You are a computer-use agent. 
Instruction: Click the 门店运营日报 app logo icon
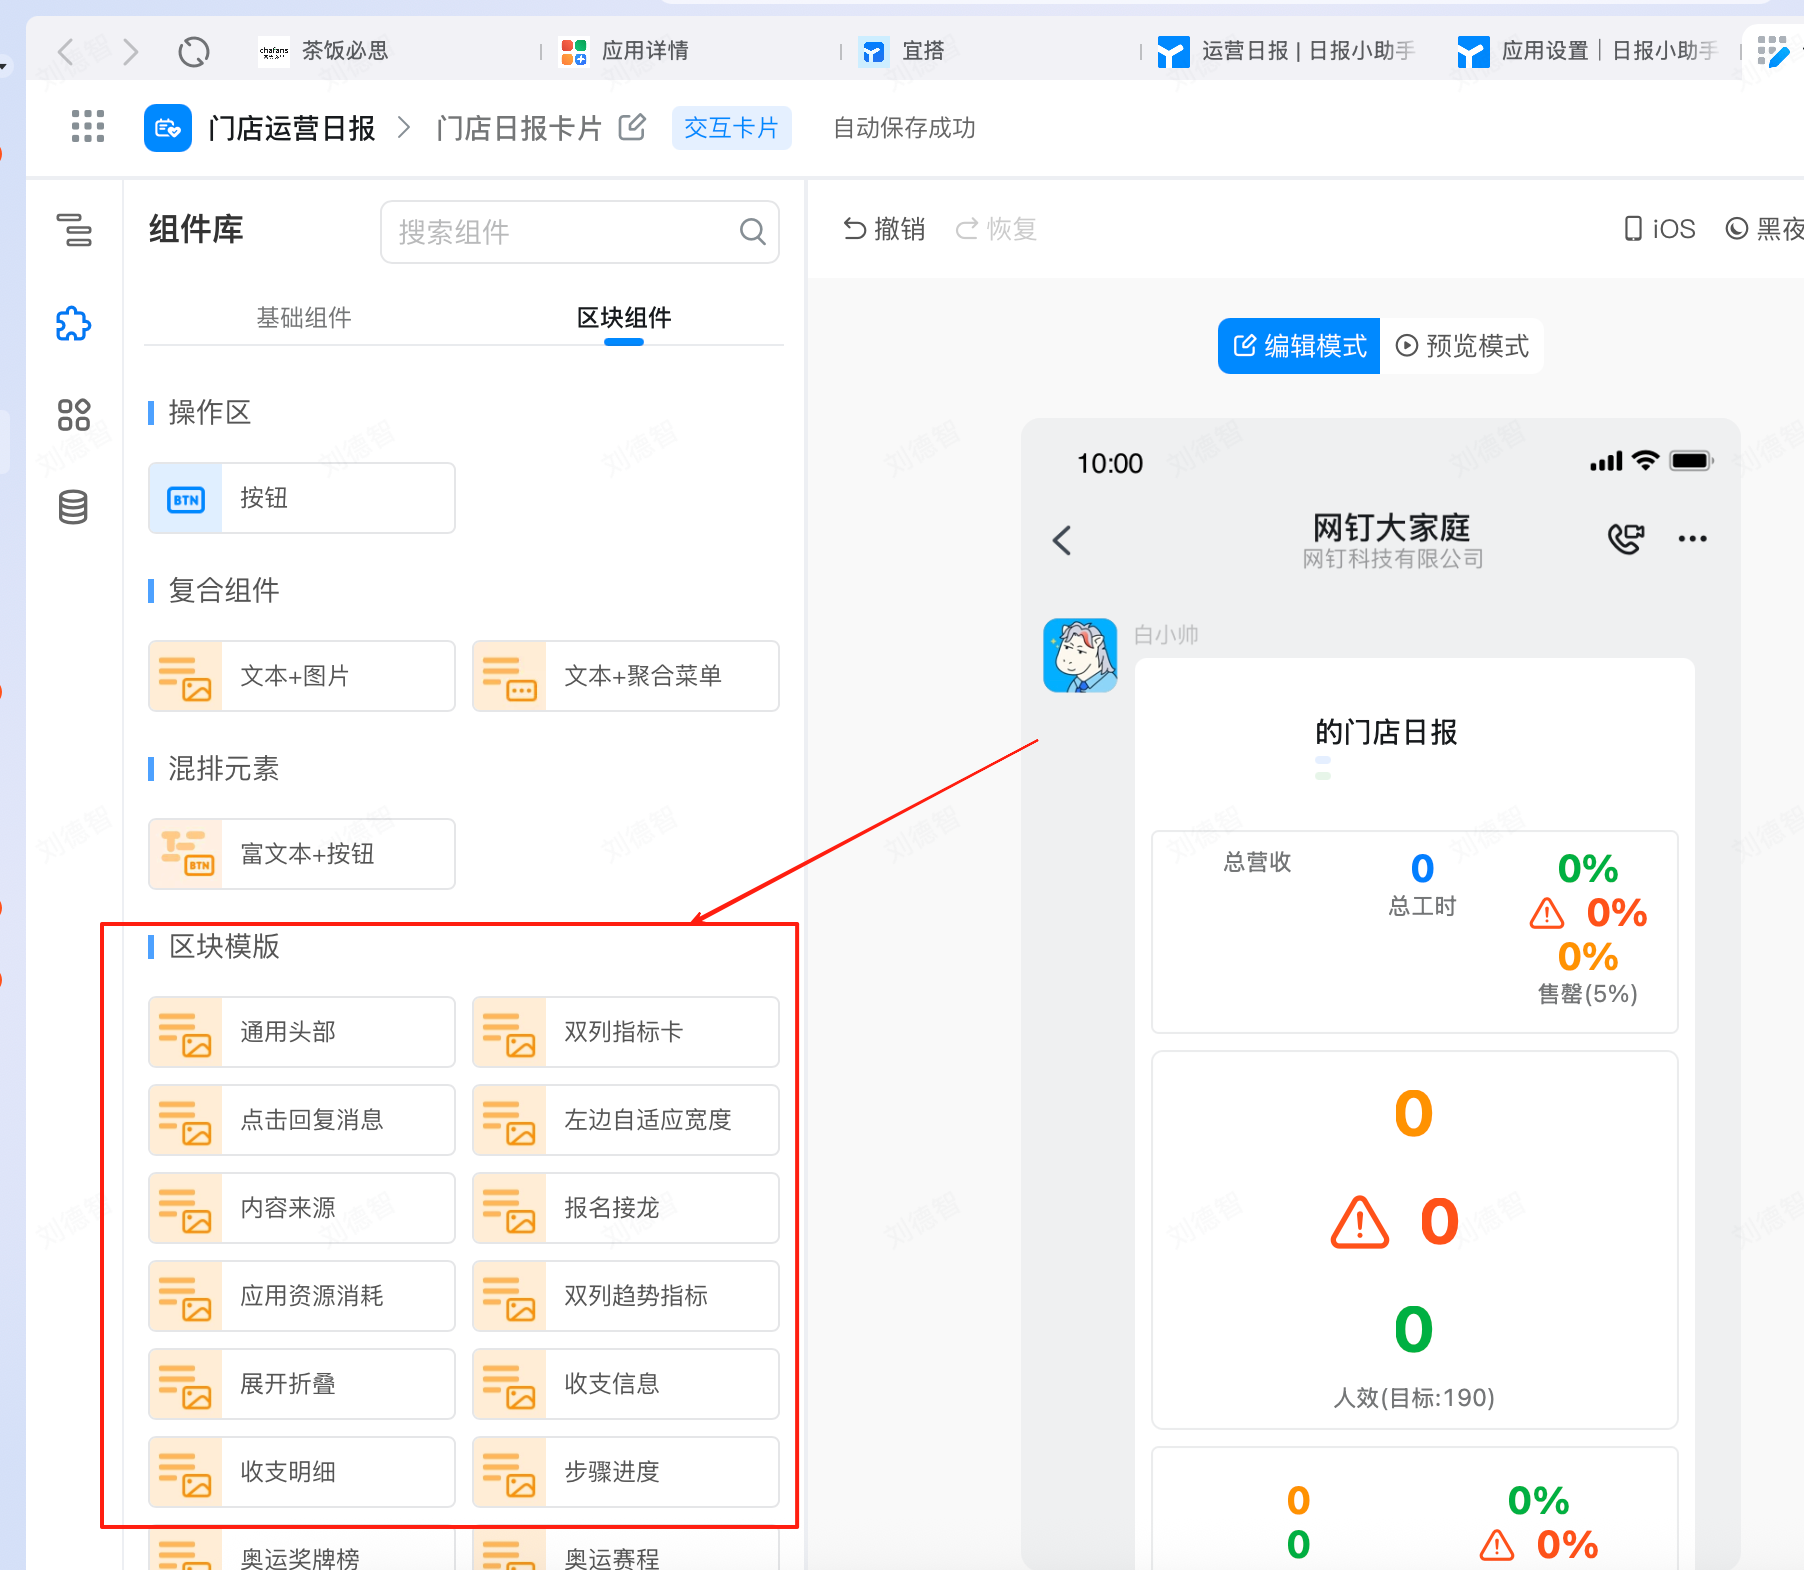[x=168, y=128]
